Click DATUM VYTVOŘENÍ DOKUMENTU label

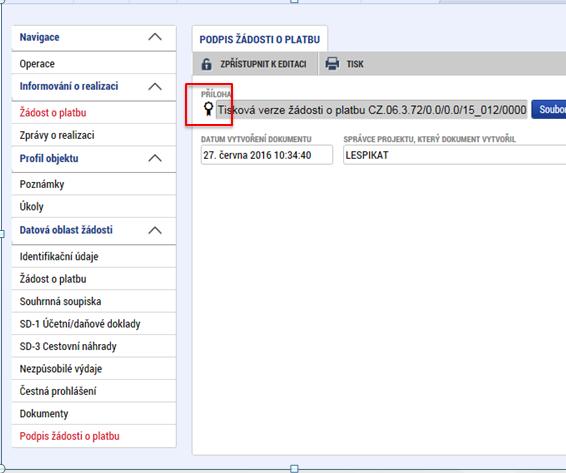256,139
